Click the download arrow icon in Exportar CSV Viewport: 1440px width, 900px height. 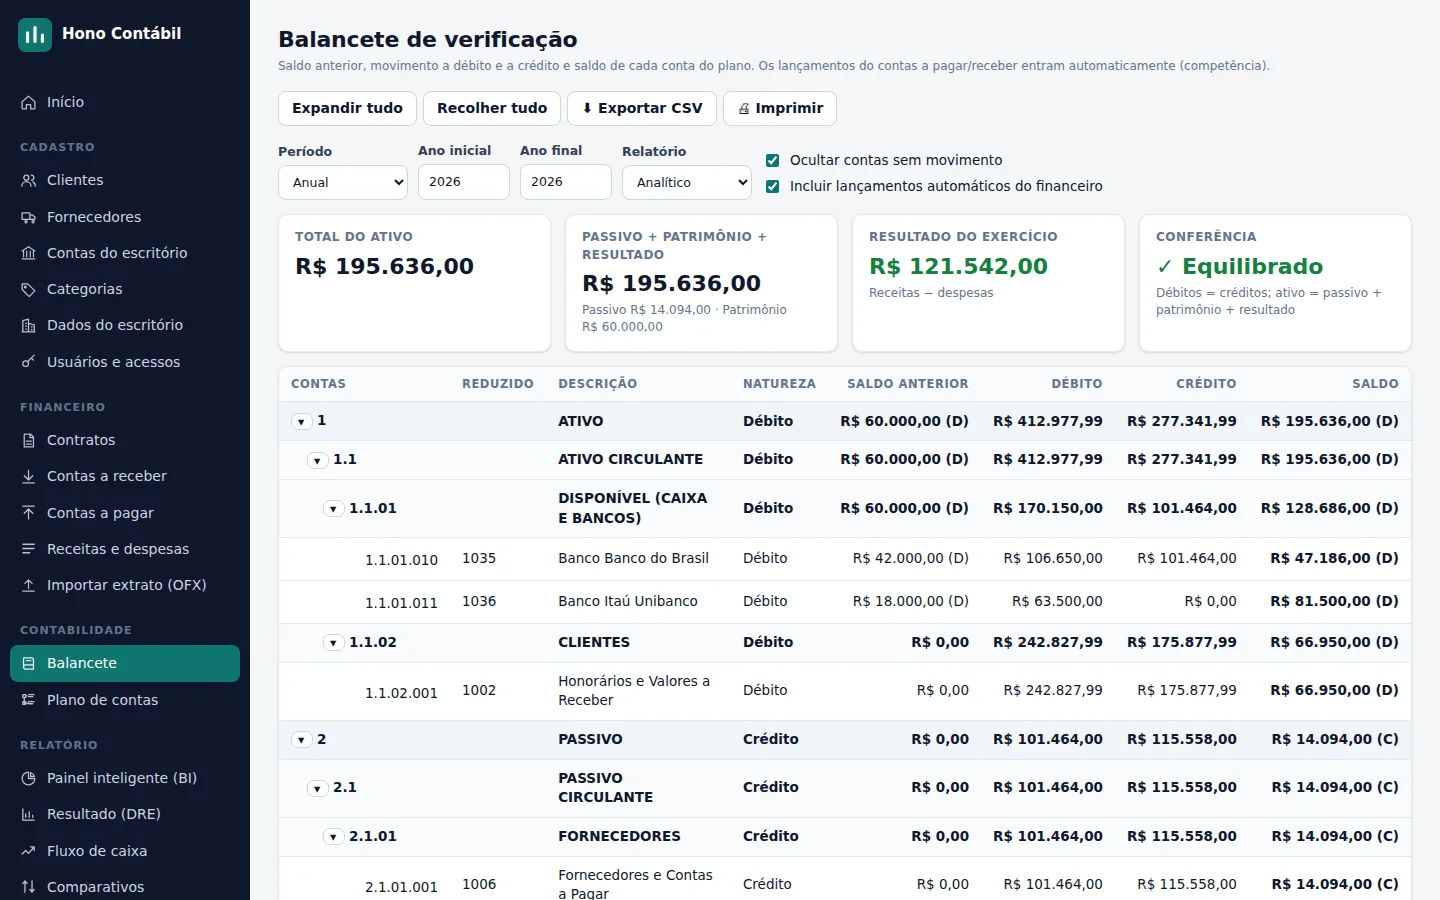tap(587, 108)
